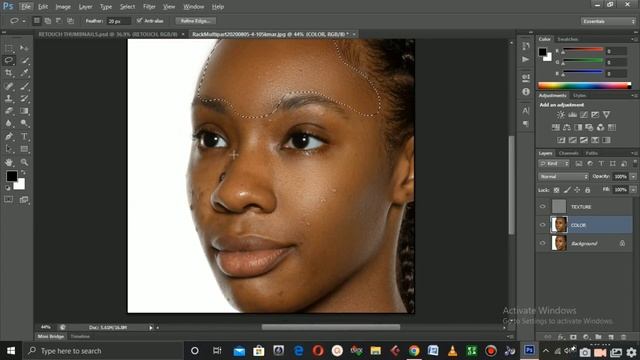This screenshot has width=640, height=360.
Task: Open the Filter menu
Action: click(x=149, y=7)
